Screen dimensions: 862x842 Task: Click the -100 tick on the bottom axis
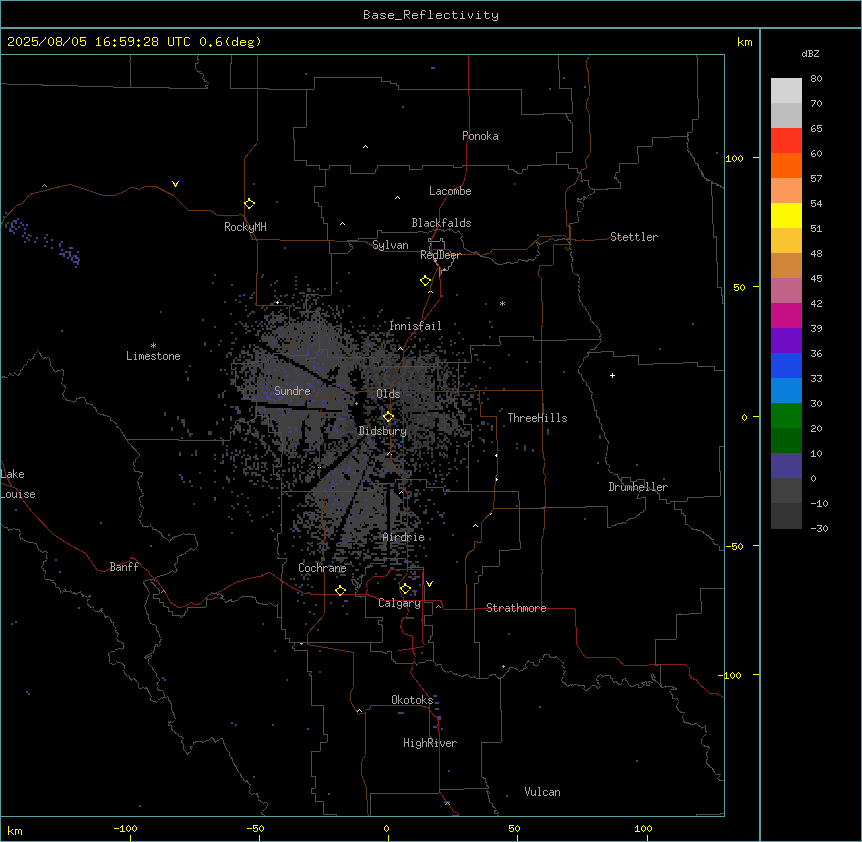tap(125, 828)
